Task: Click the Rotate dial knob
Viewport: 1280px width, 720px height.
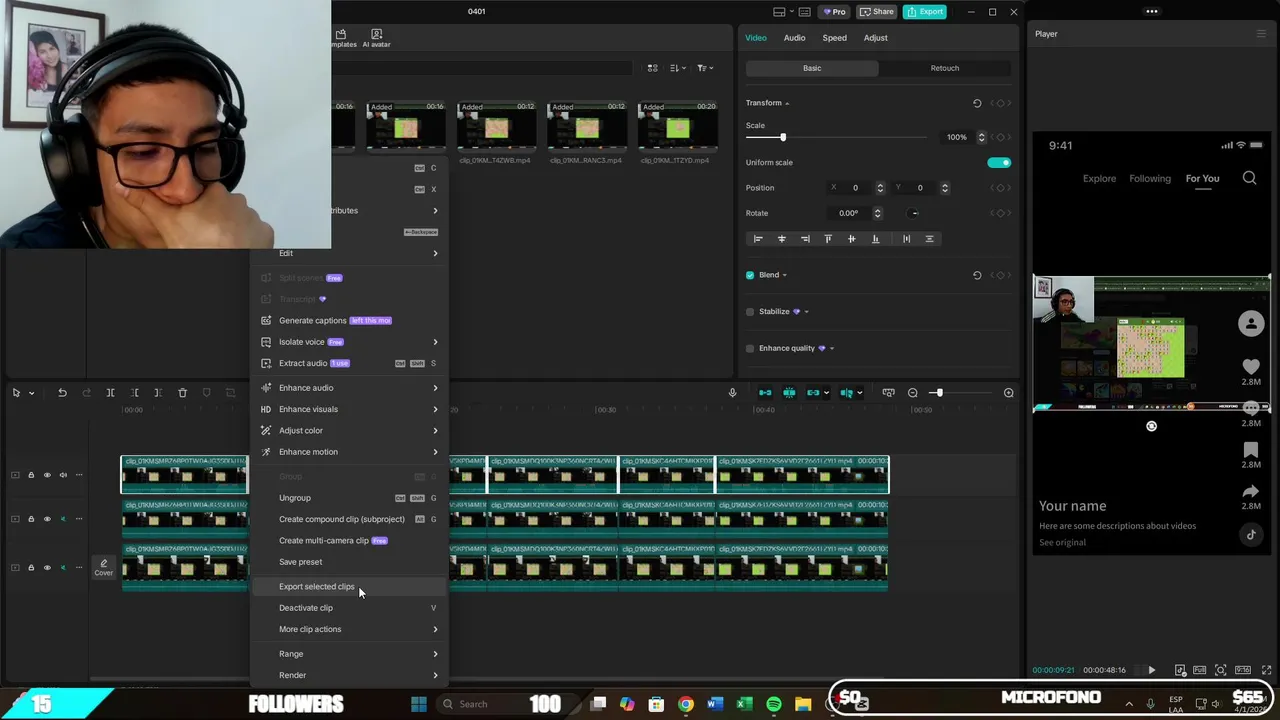Action: [x=913, y=213]
